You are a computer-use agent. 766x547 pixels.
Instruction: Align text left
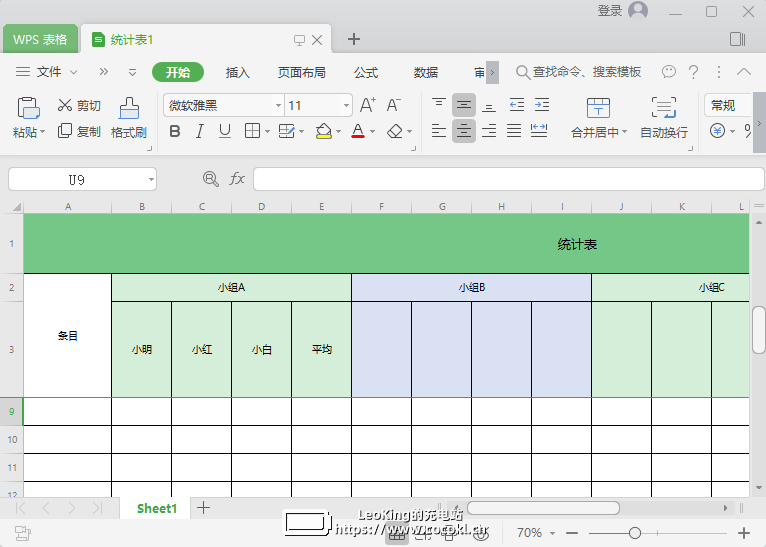click(x=439, y=131)
